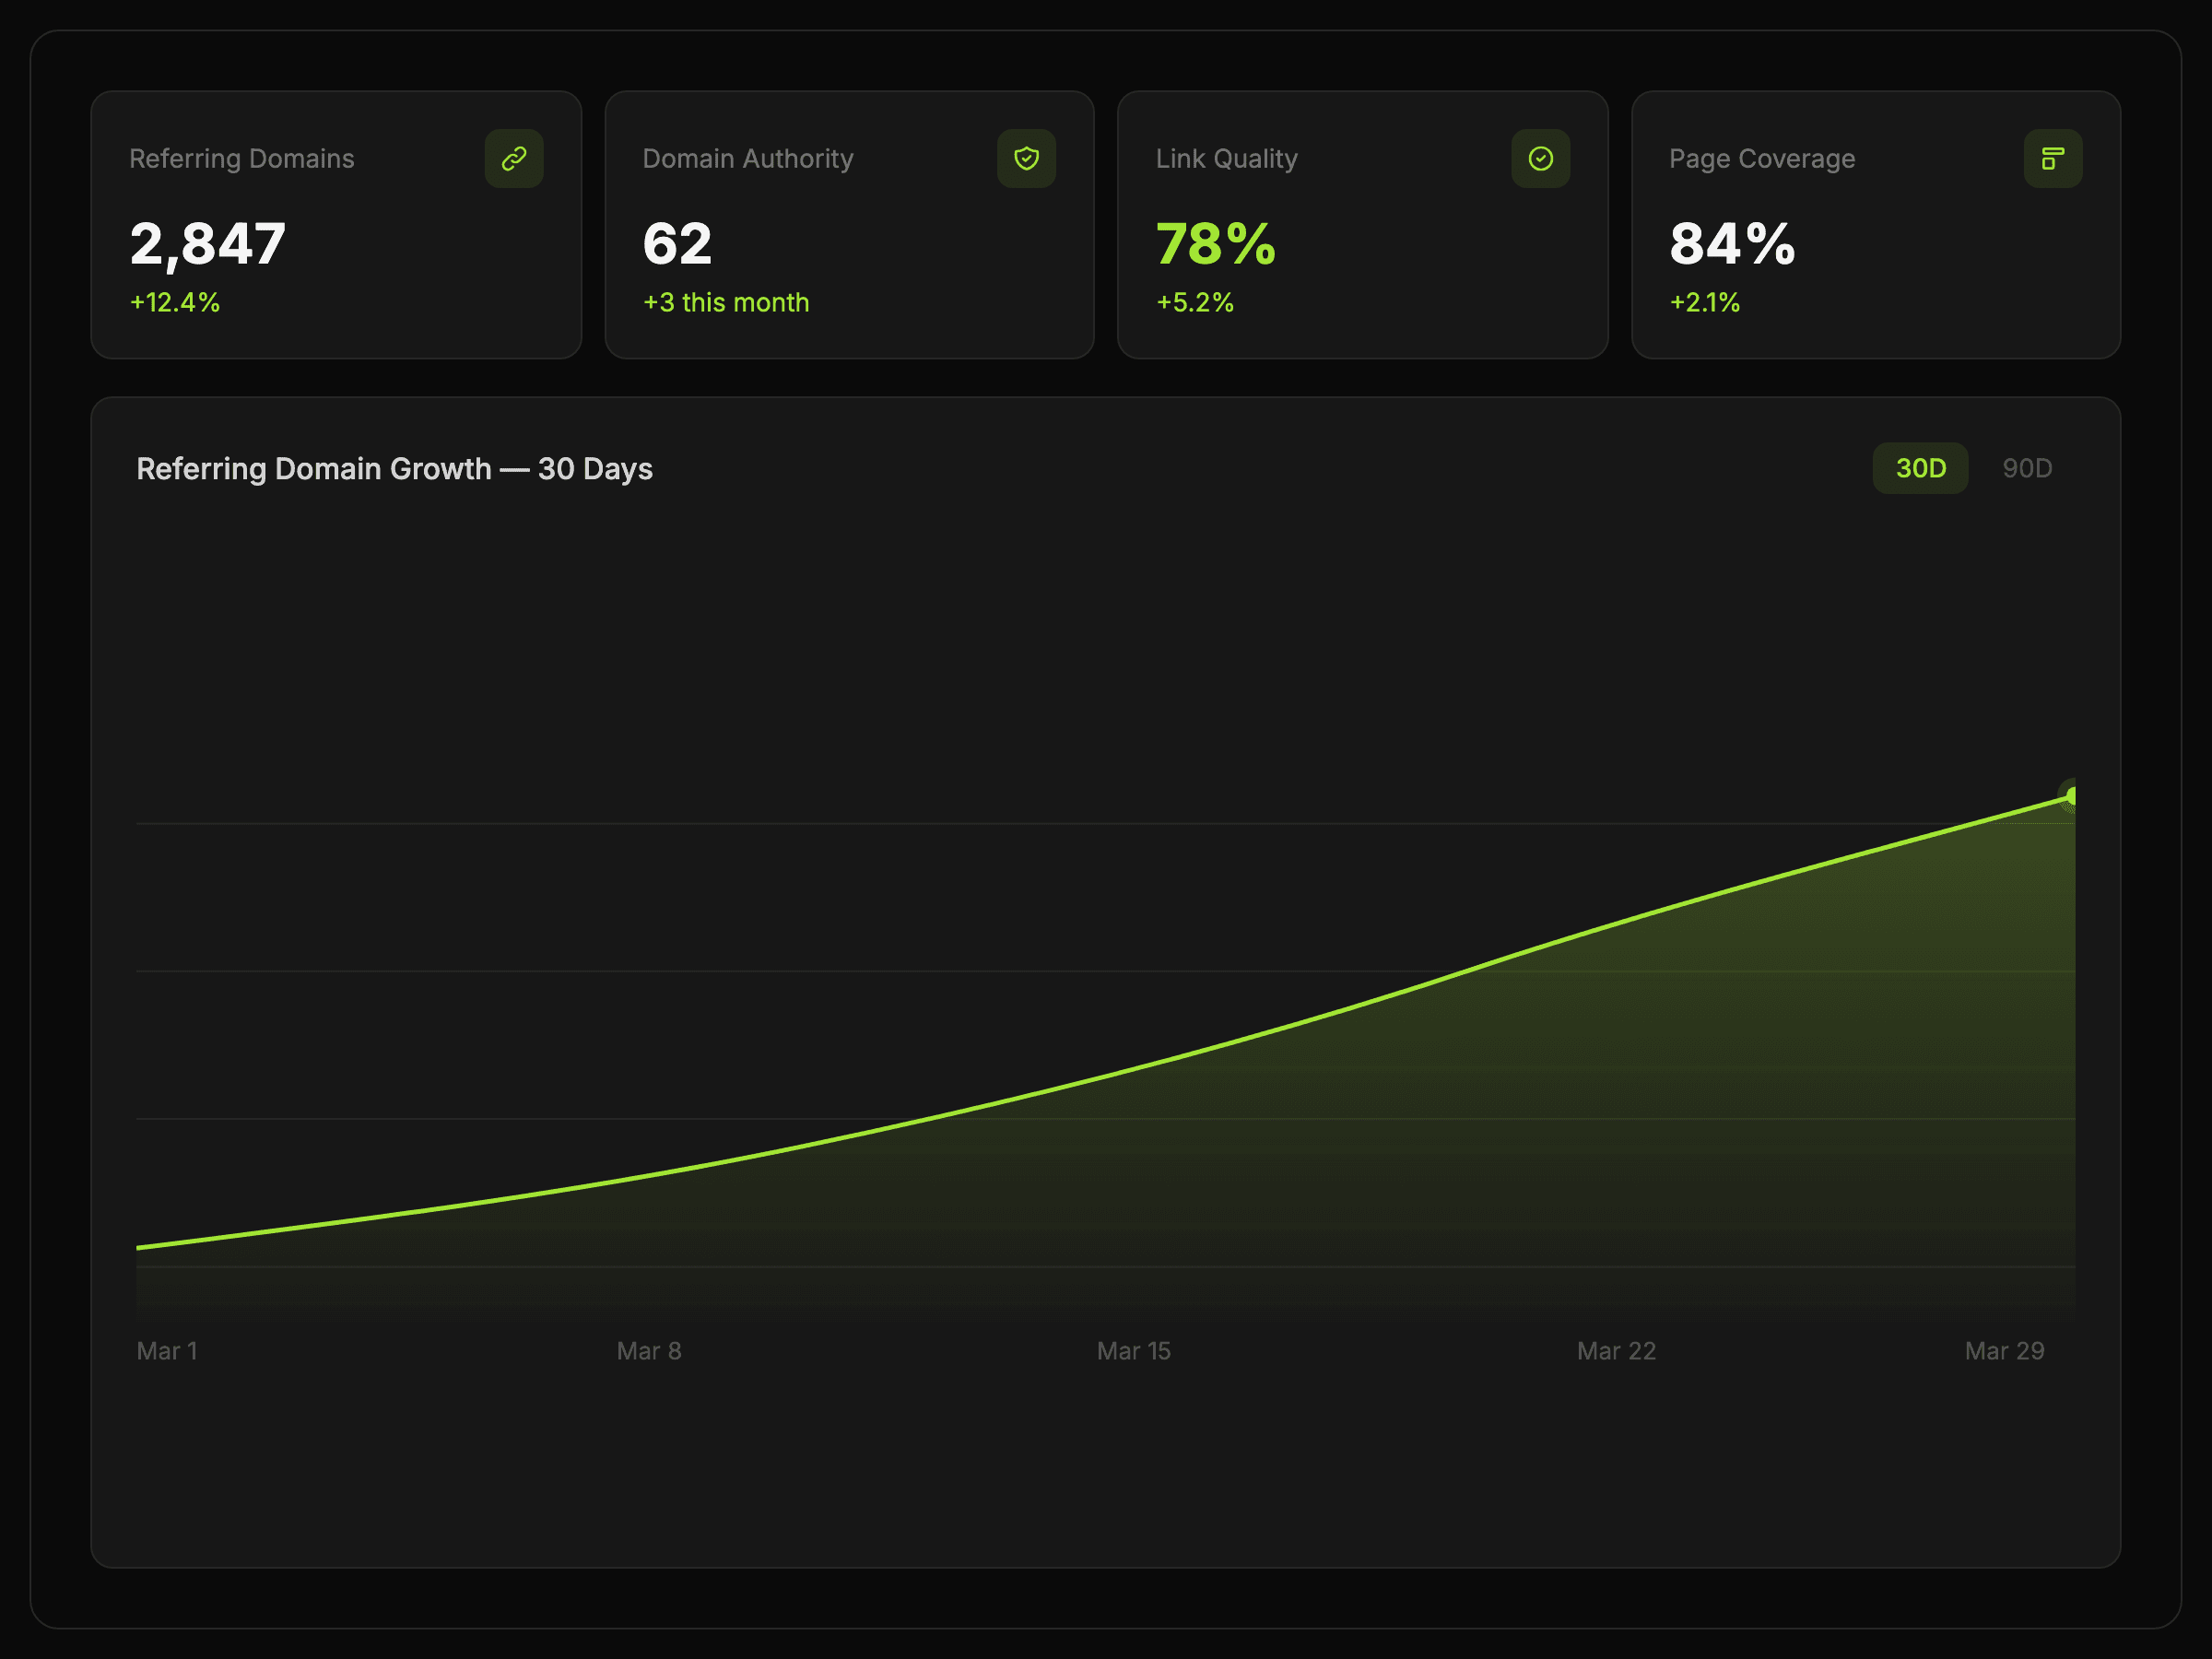Switch chart to the 30D range

point(1920,468)
